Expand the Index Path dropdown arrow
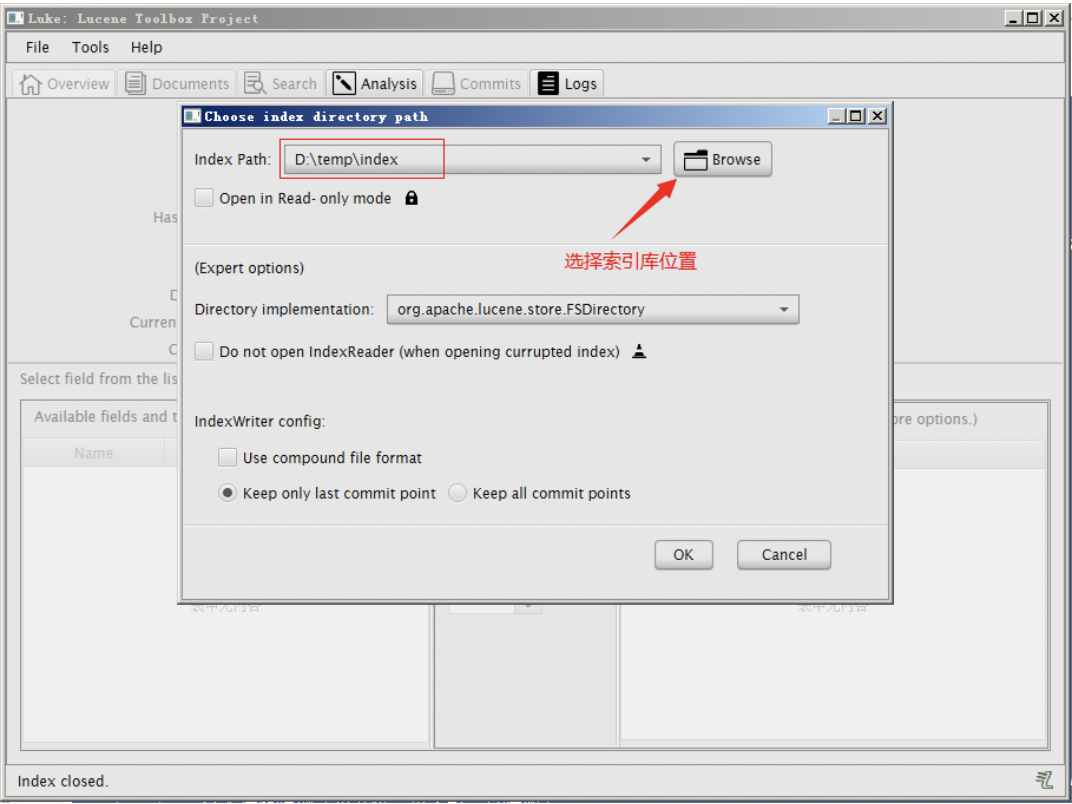This screenshot has width=1072, height=804. point(646,160)
